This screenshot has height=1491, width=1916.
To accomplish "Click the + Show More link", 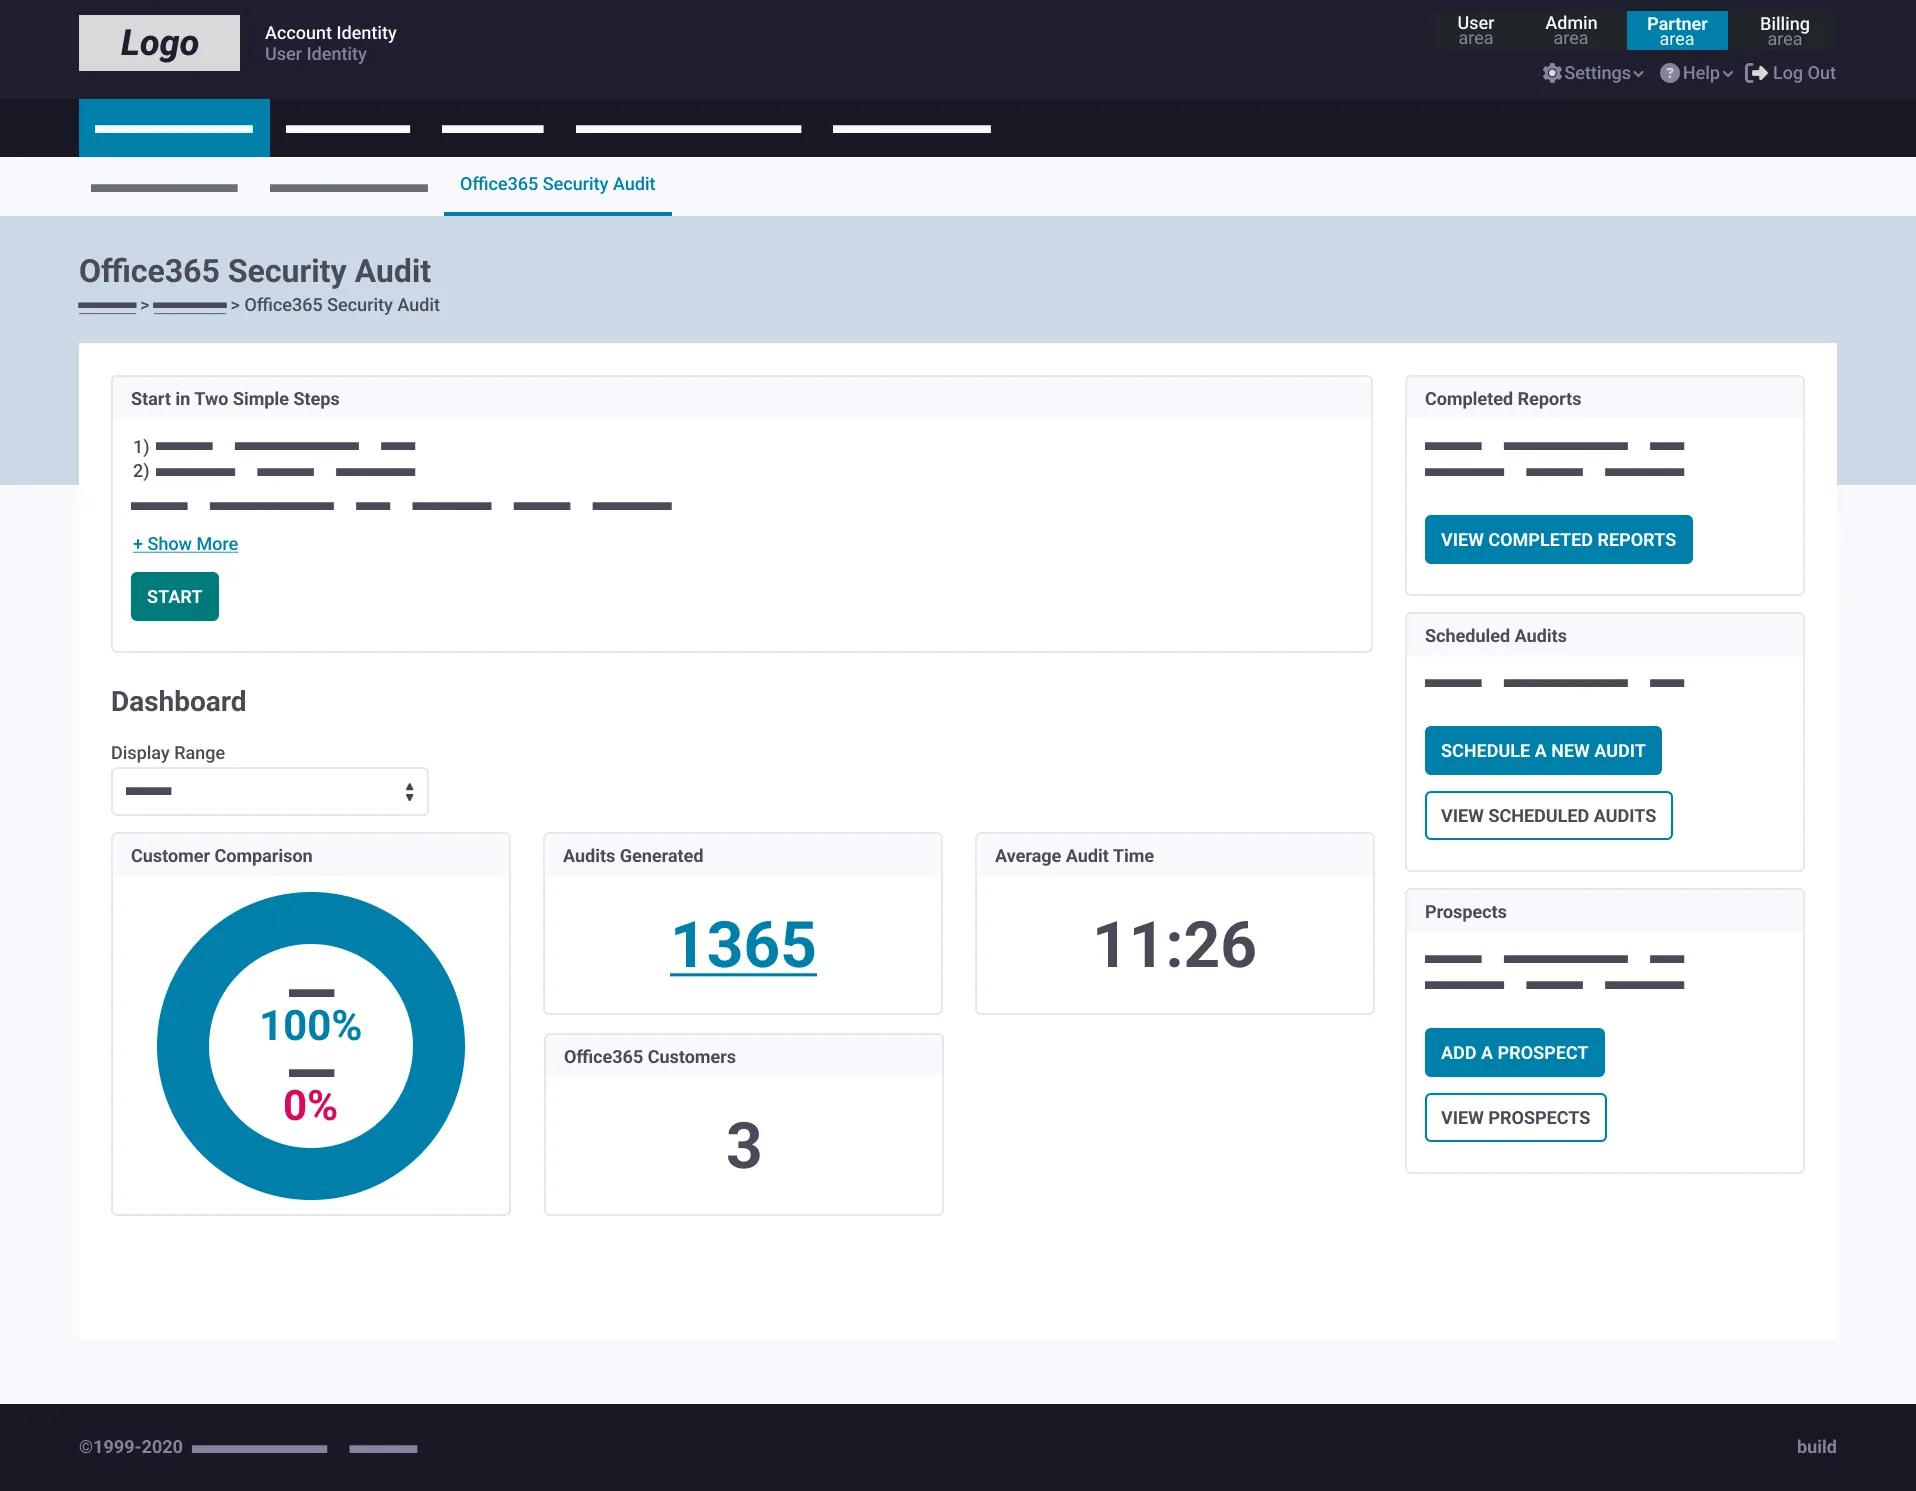I will point(185,544).
